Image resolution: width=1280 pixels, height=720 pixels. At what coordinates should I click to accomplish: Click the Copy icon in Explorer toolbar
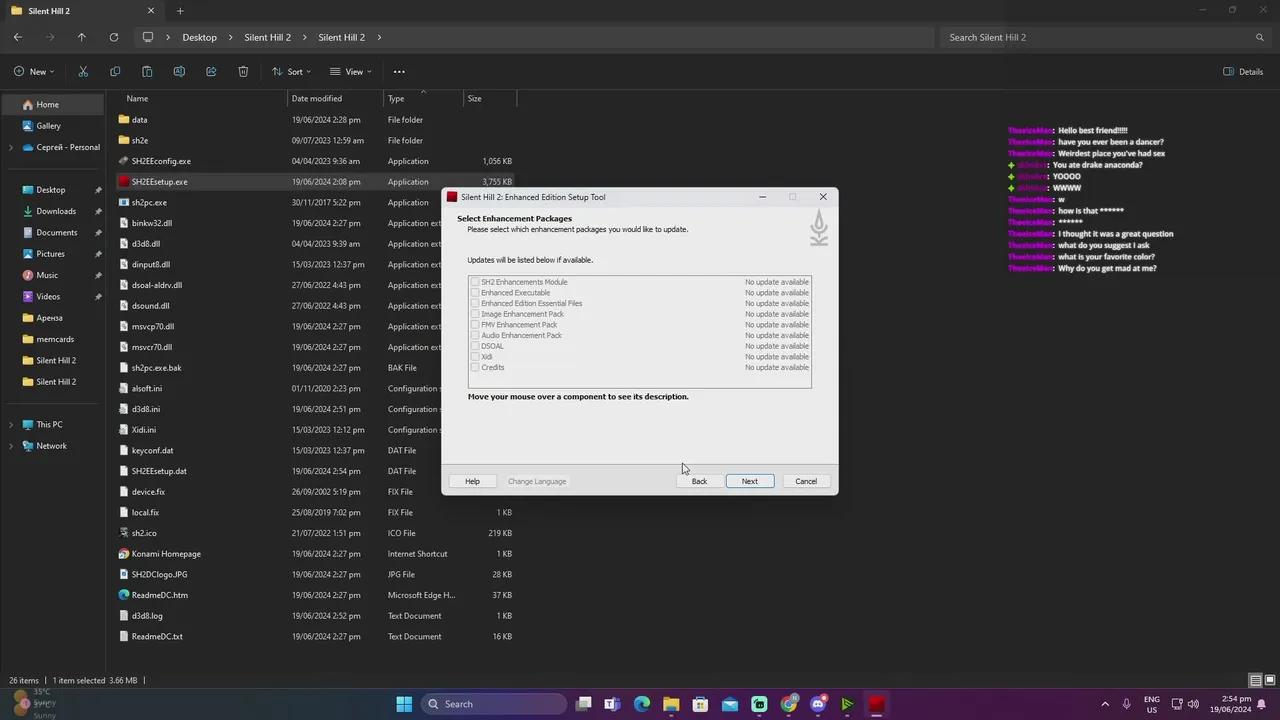click(x=115, y=72)
